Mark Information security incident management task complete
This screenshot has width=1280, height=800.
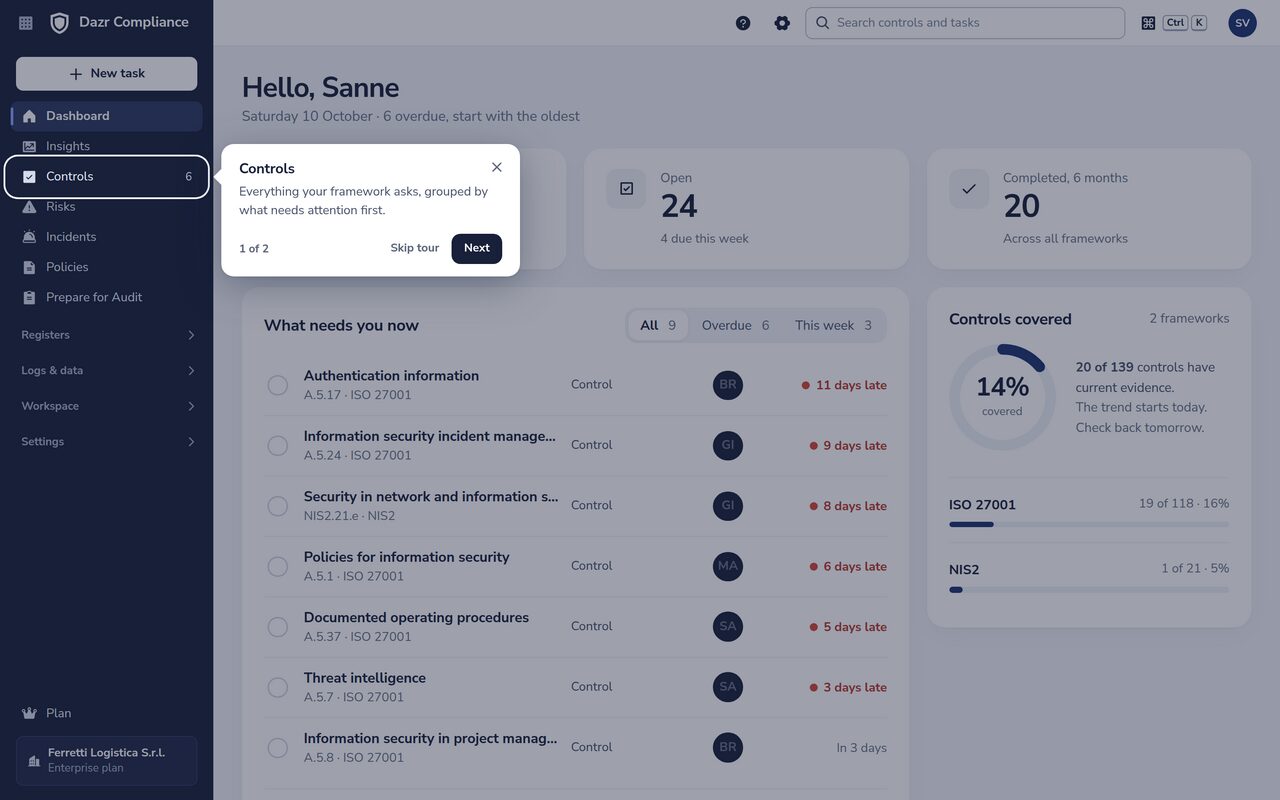coord(278,445)
